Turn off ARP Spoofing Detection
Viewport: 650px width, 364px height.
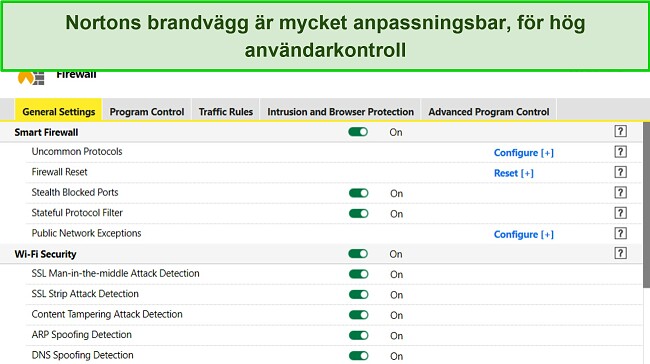(359, 335)
